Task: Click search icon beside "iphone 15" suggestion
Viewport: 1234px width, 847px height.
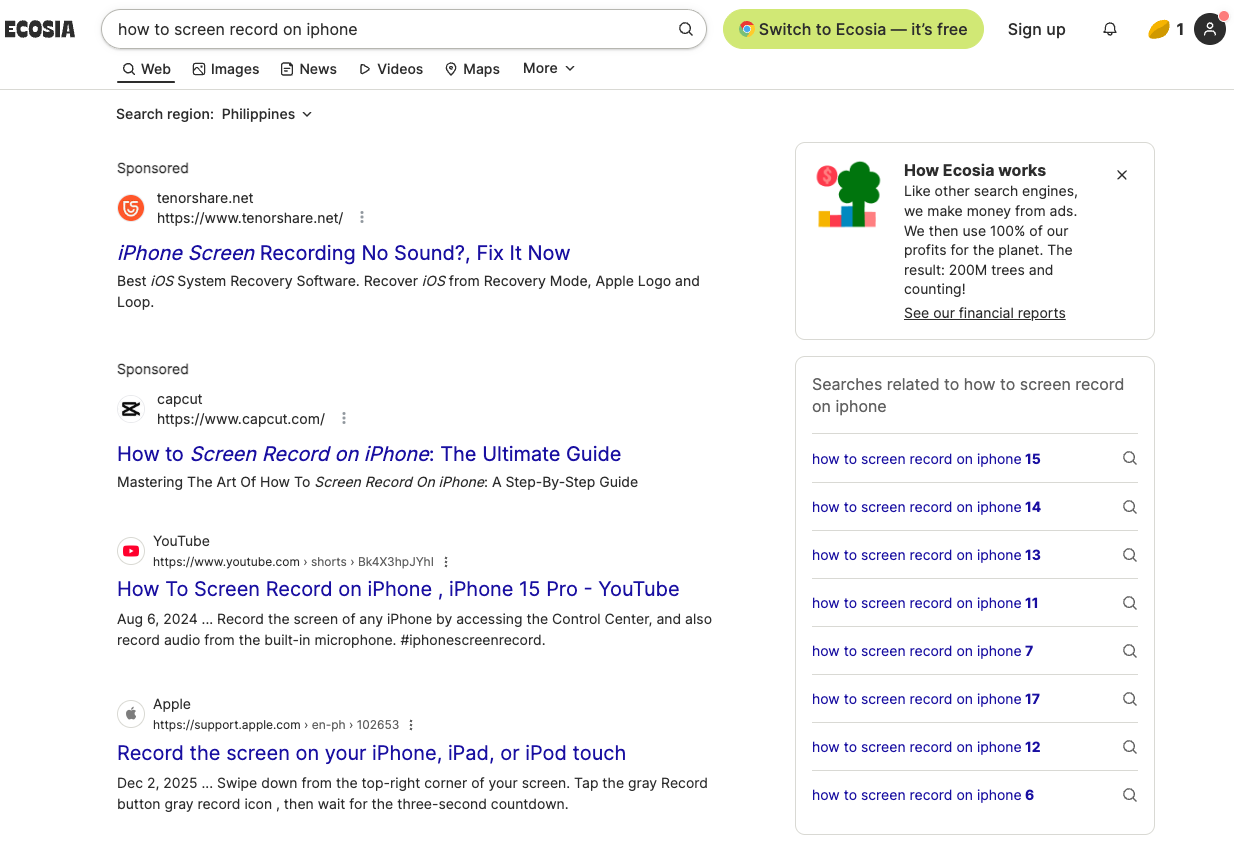Action: [x=1130, y=459]
